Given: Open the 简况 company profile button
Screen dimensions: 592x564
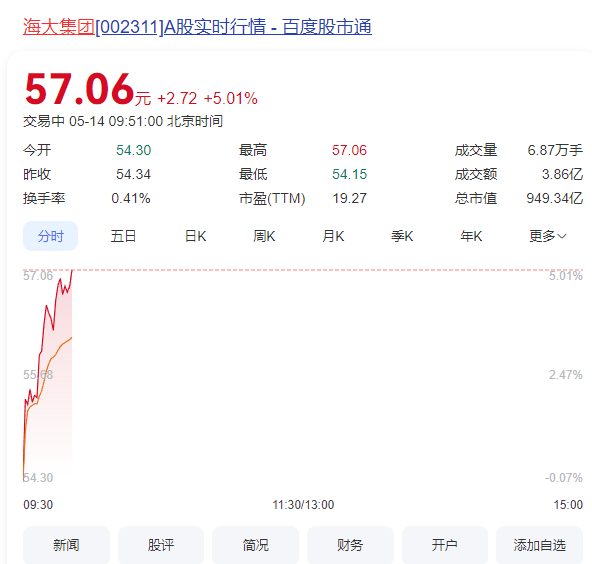Looking at the screenshot, I should [255, 545].
